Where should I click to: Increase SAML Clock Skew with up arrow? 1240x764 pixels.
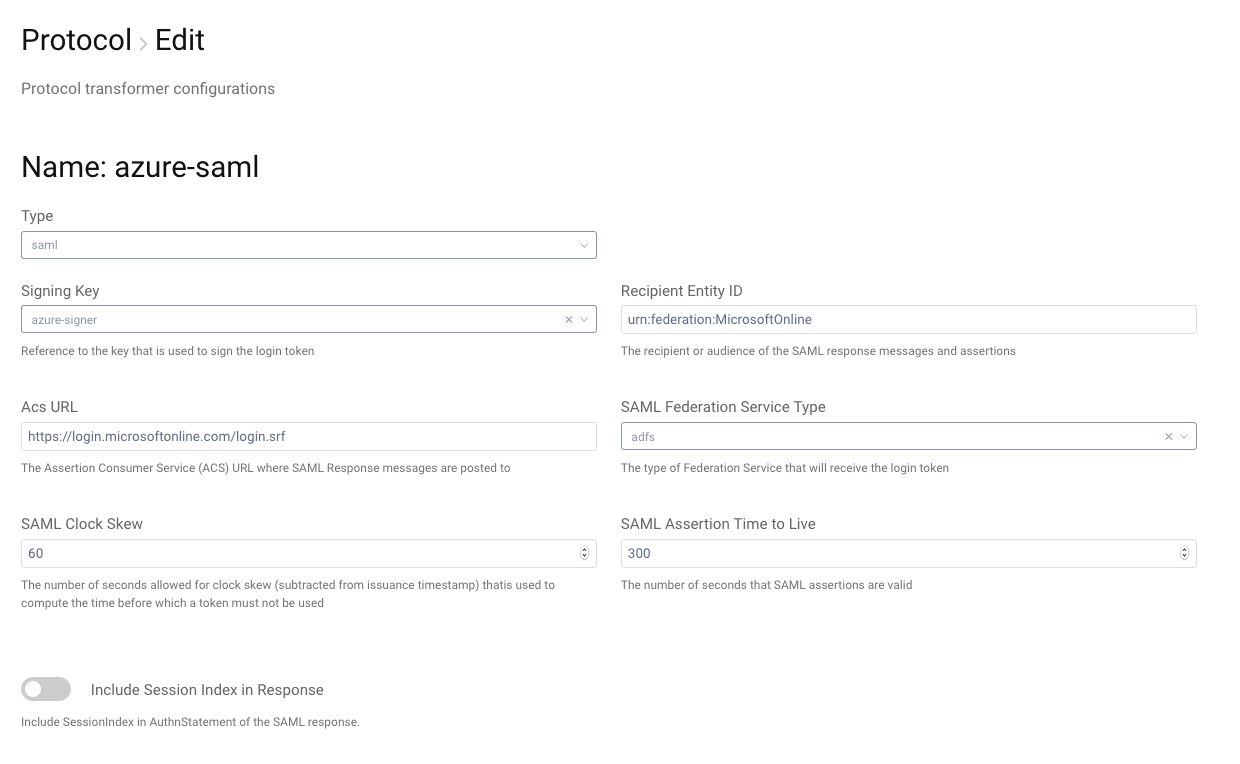click(x=584, y=550)
